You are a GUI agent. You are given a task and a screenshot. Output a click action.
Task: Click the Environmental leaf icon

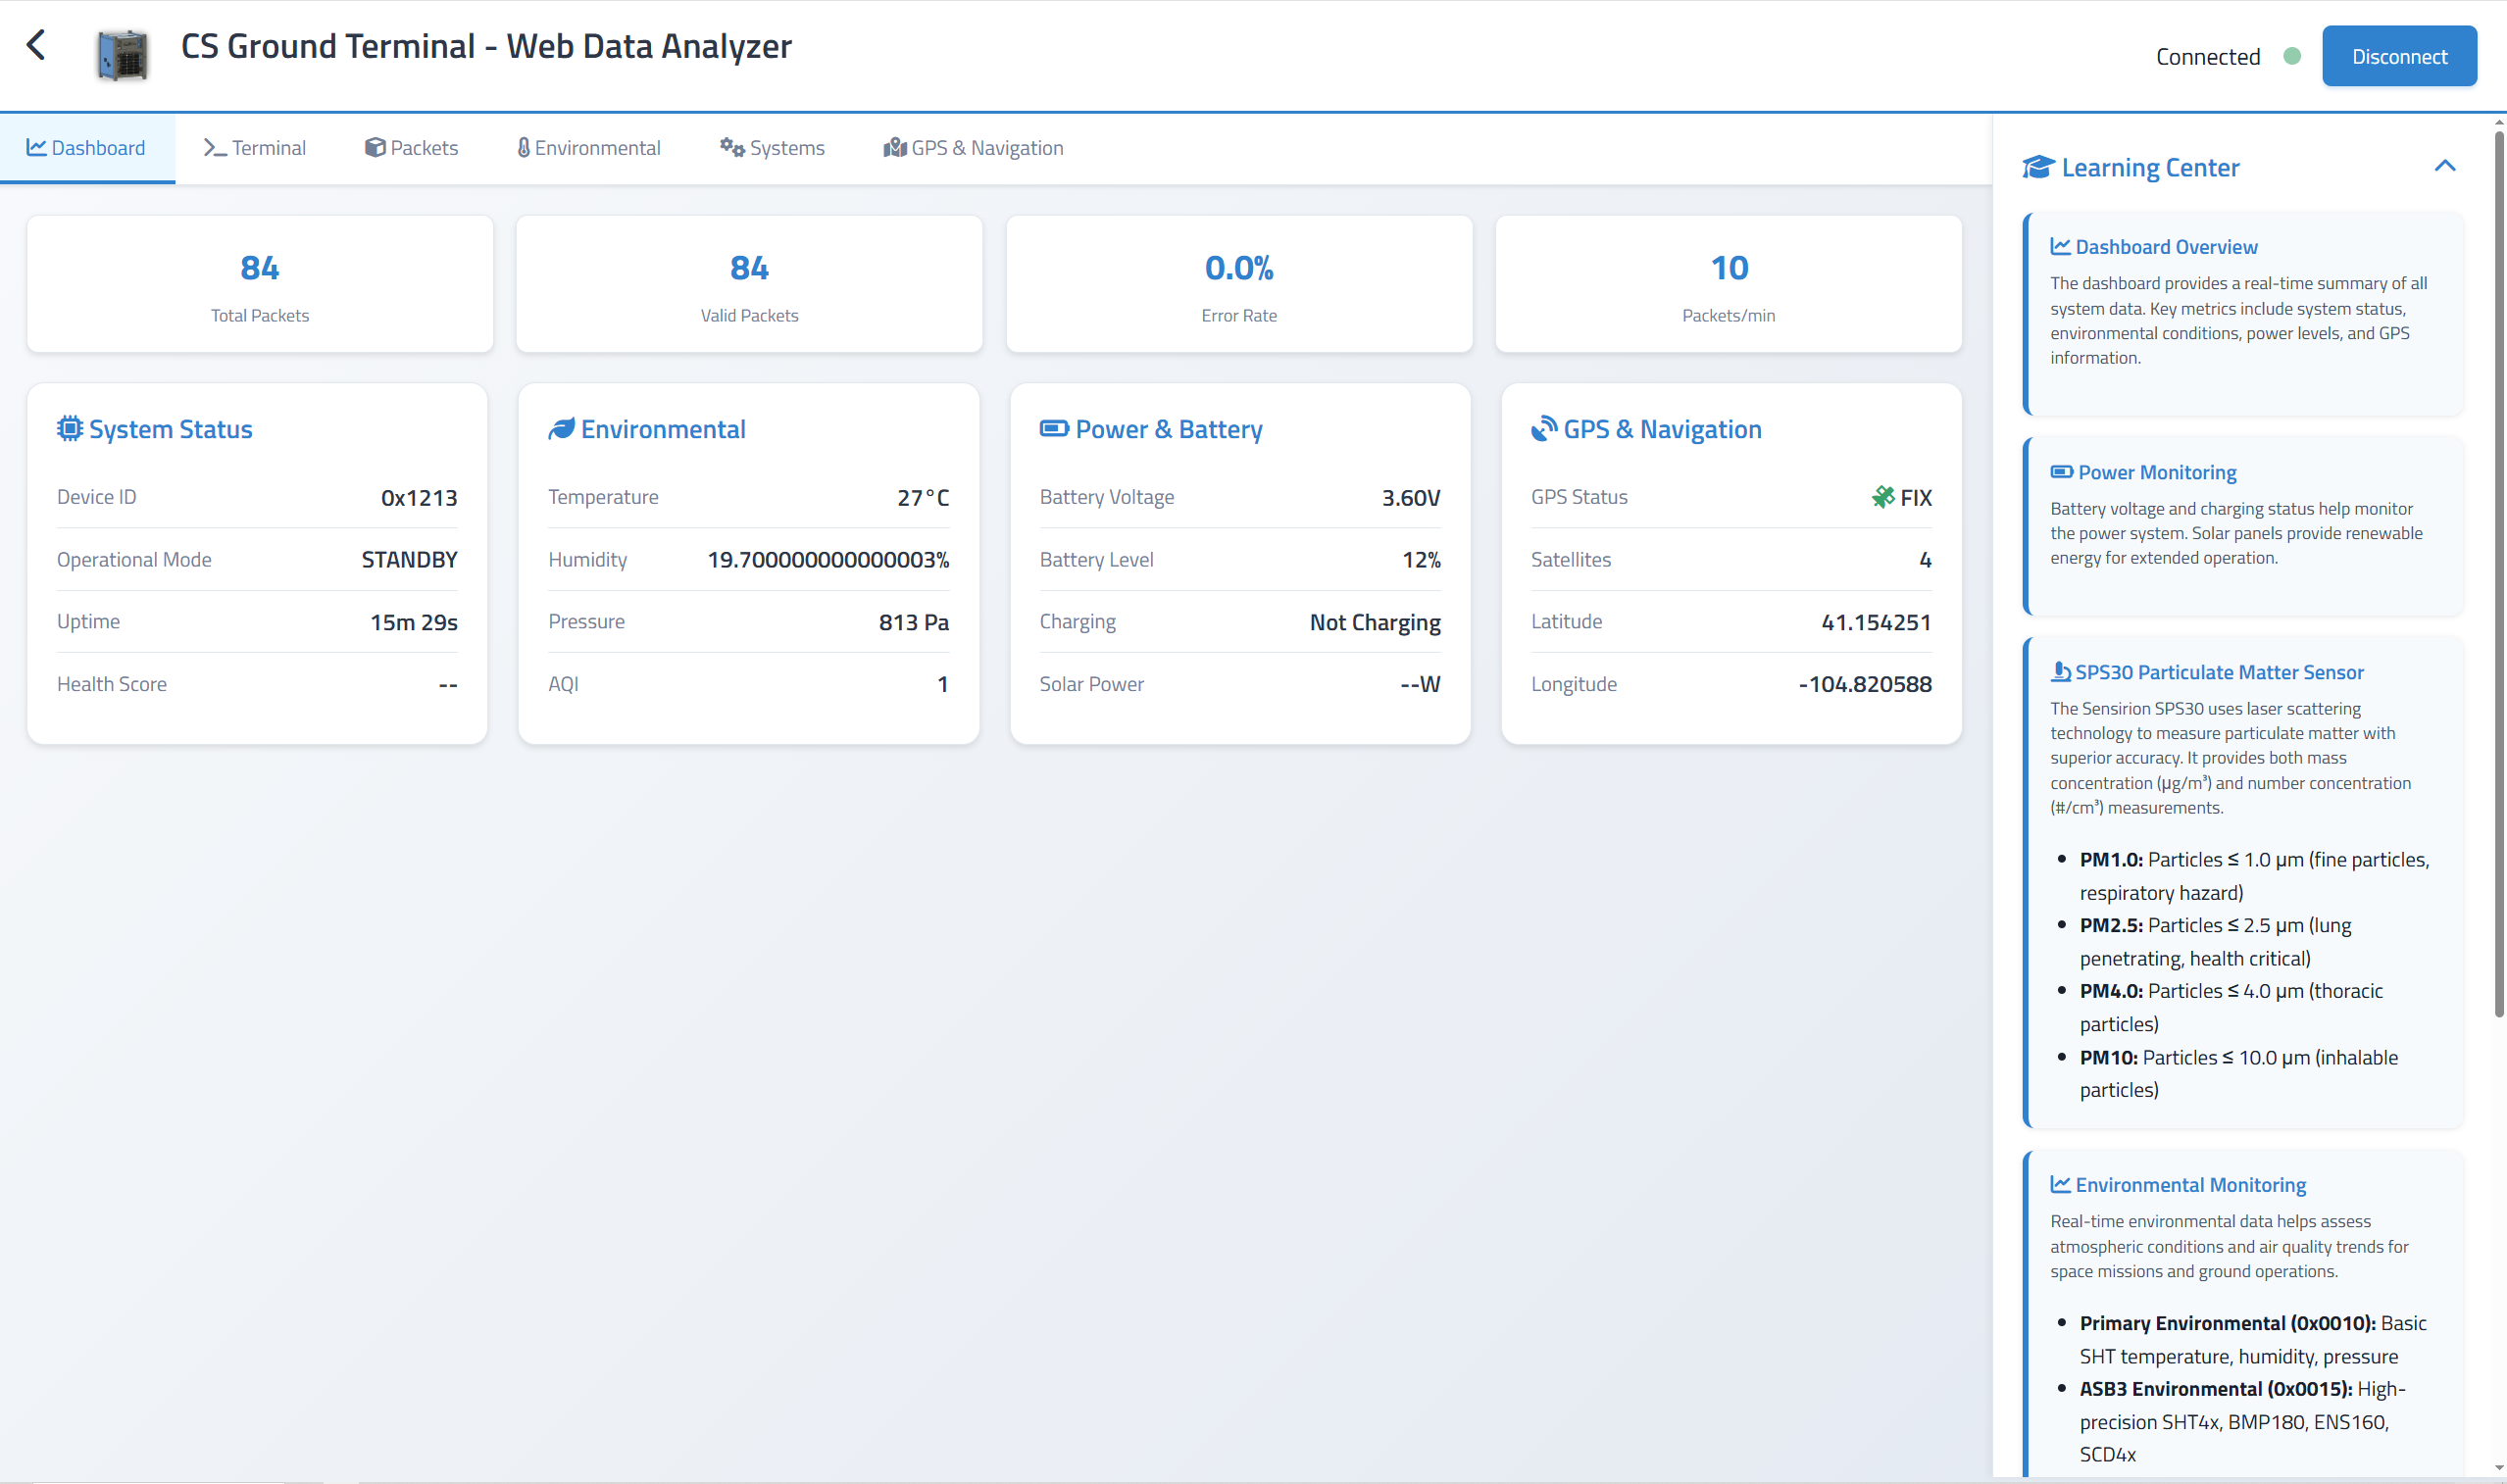561,429
